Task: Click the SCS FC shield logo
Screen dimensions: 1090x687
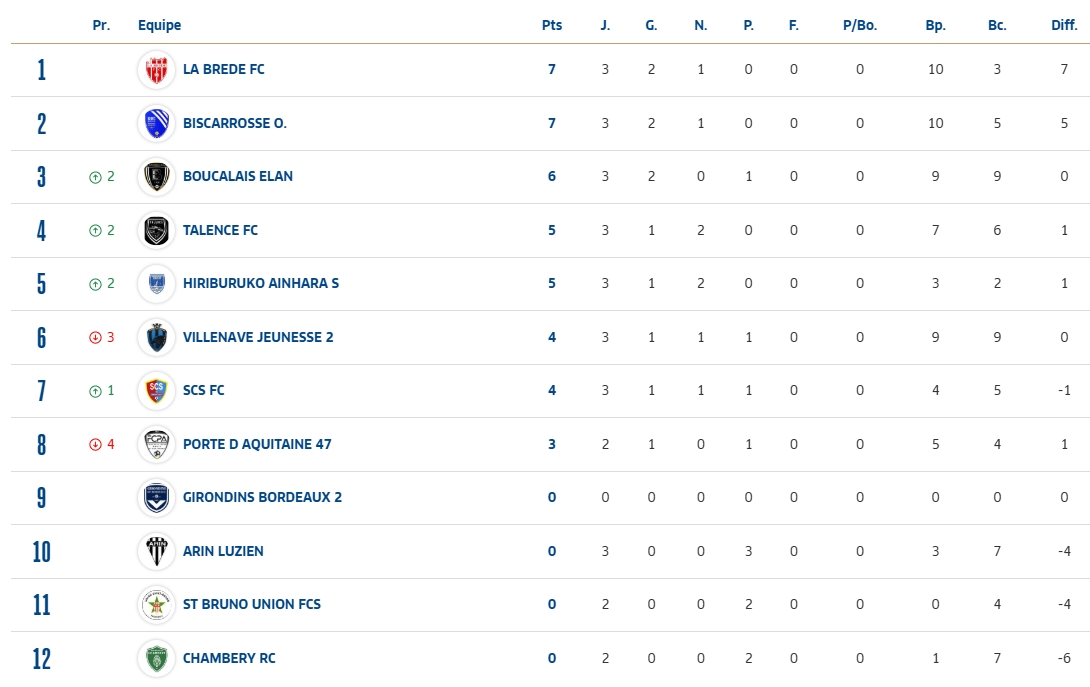Action: (x=156, y=391)
